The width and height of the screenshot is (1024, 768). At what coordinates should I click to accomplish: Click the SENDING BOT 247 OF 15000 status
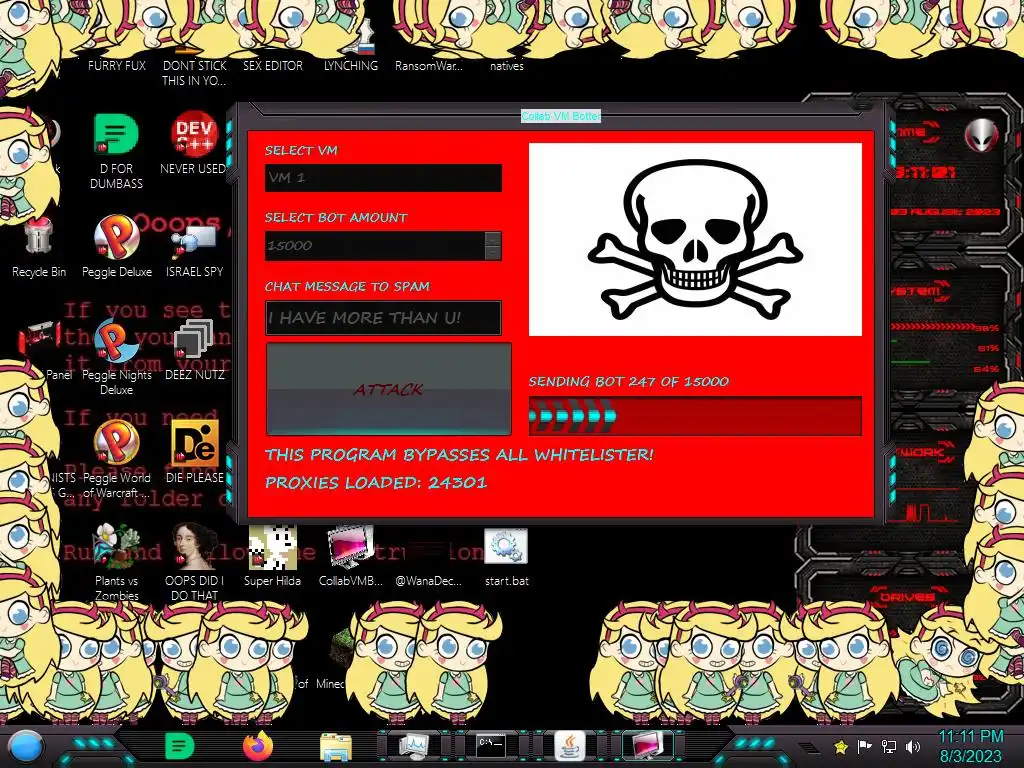click(629, 381)
